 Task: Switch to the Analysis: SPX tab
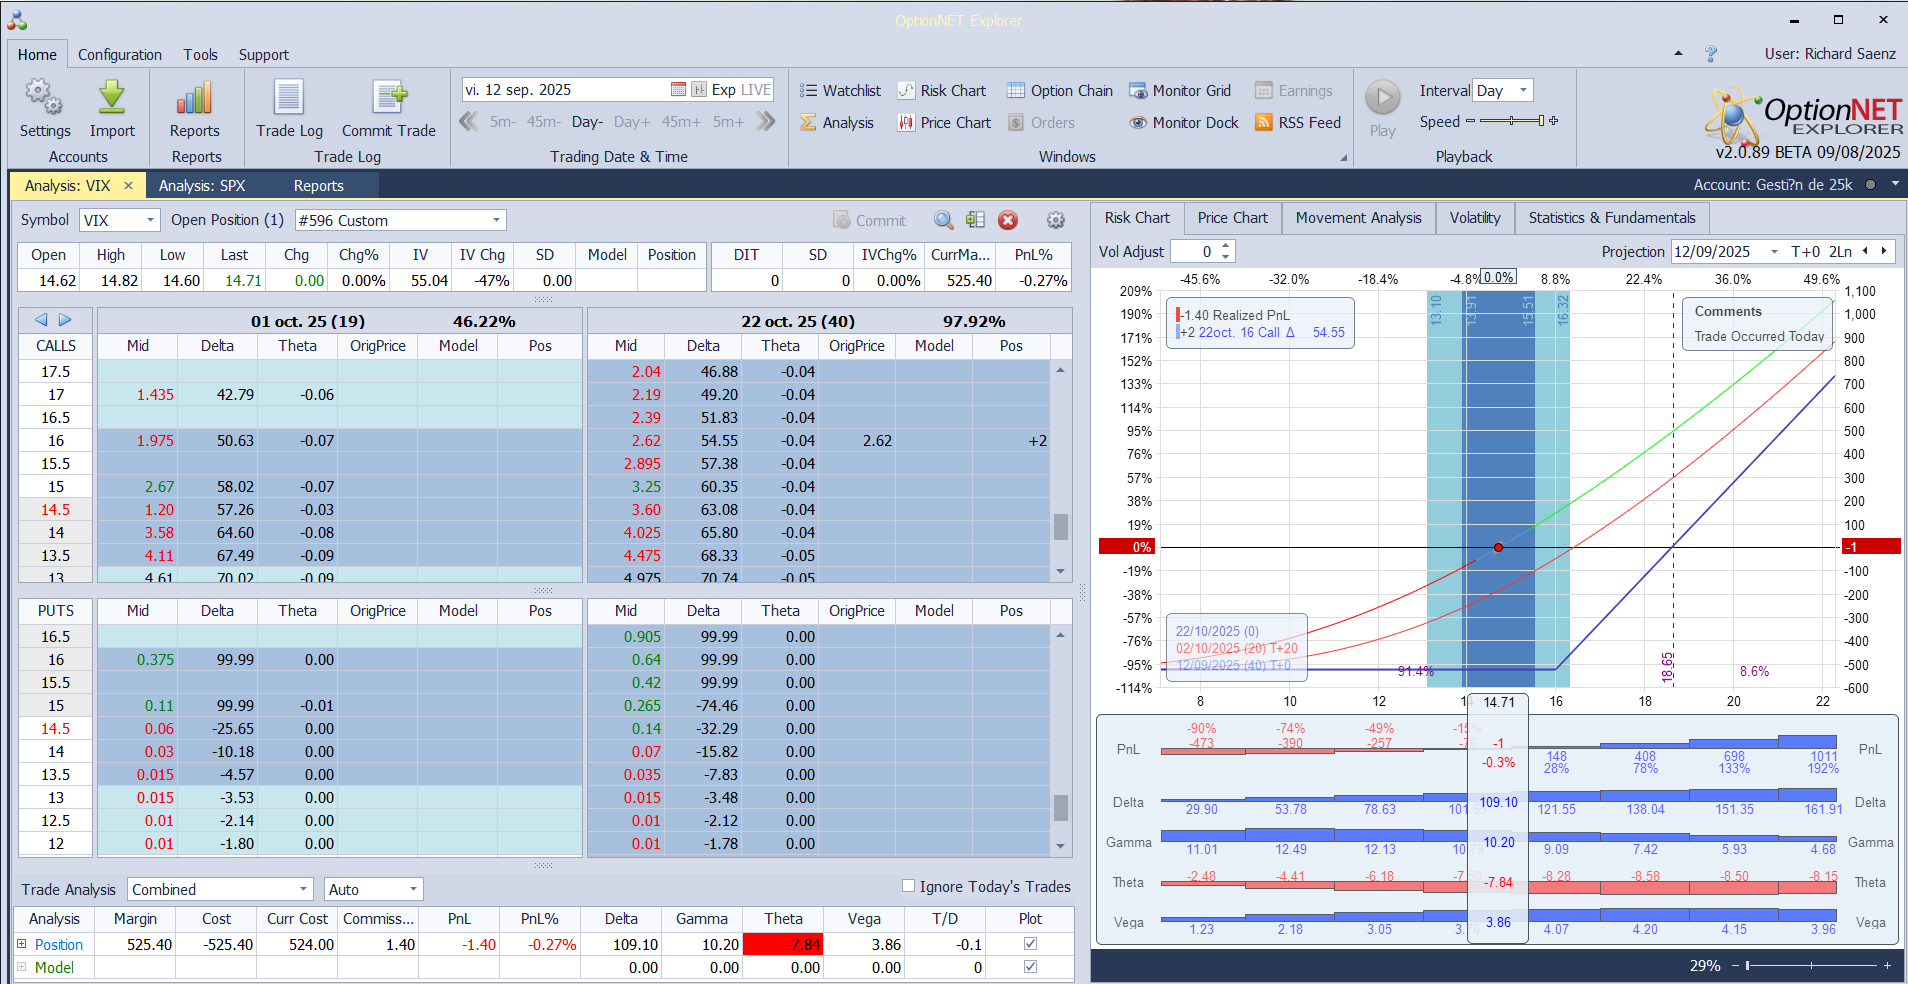coord(202,185)
